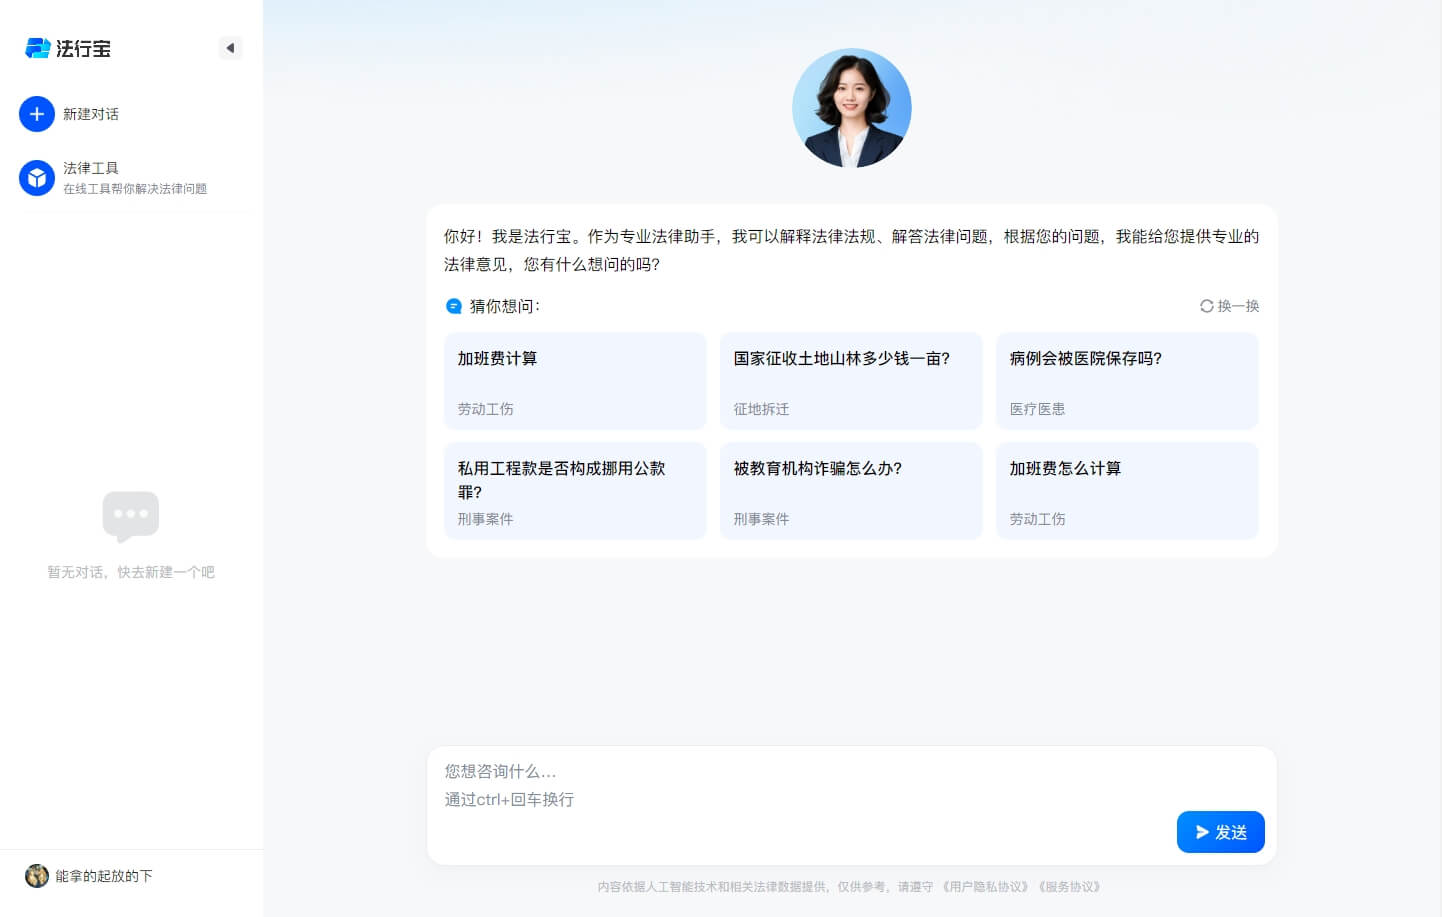1442x917 pixels.
Task: Click the 在线工具帮你解决法律问题 subtitle
Action: [x=135, y=189]
